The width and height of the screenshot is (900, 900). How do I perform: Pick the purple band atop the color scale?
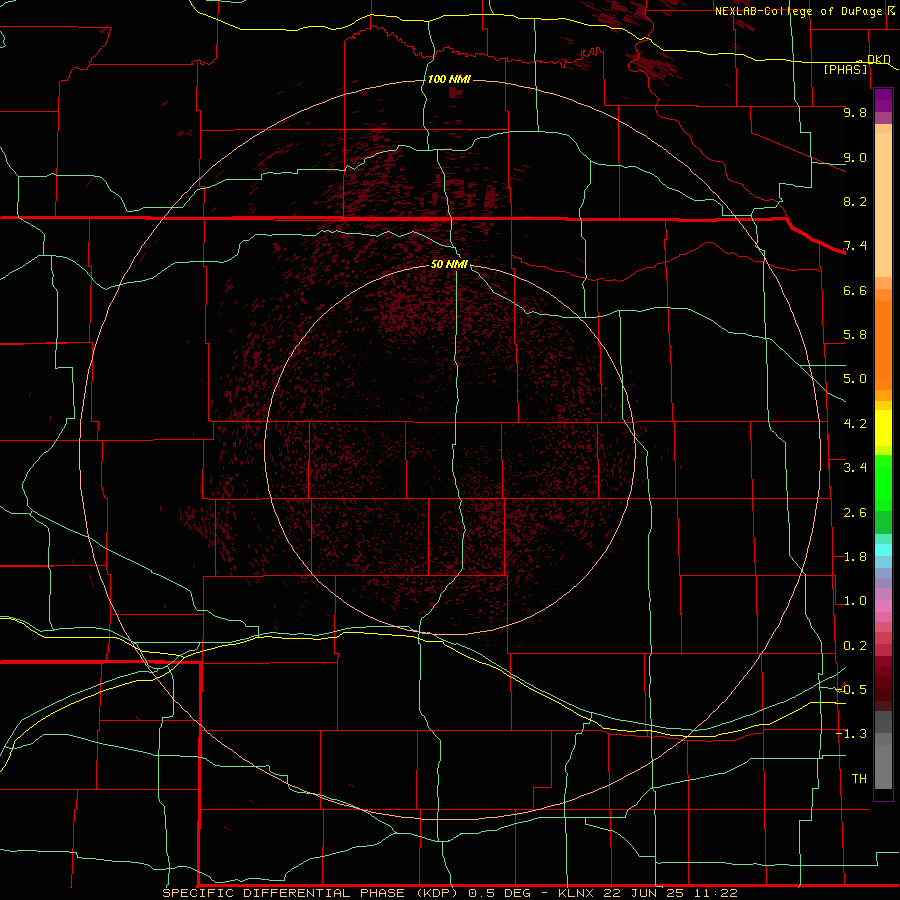point(883,100)
